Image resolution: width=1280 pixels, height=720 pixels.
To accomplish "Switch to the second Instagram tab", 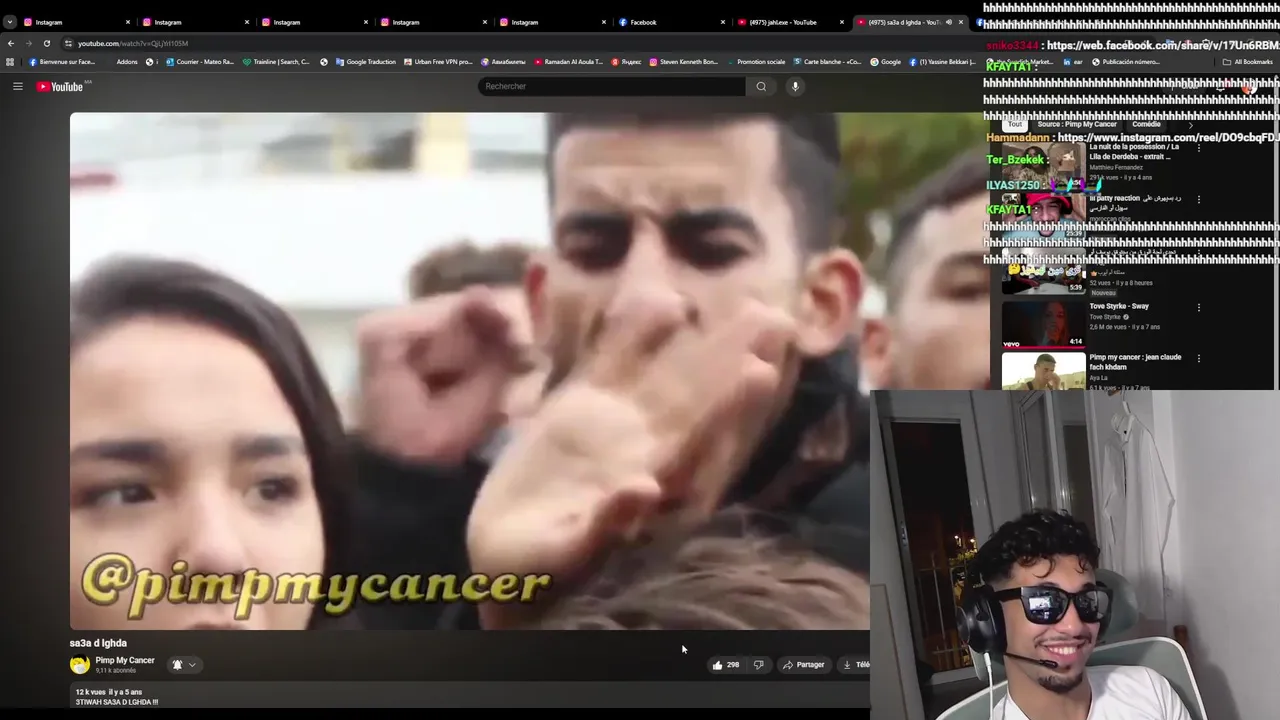I will tap(194, 22).
